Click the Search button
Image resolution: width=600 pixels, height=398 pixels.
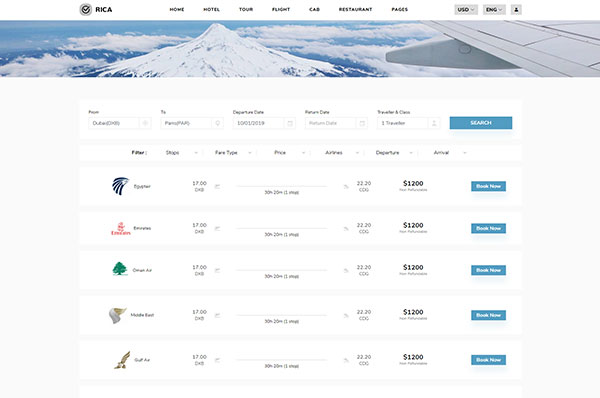click(481, 123)
